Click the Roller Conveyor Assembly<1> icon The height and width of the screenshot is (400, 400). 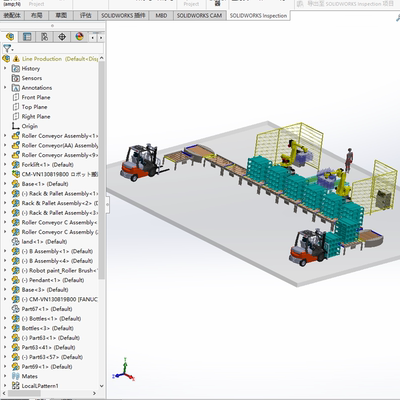tap(16, 136)
